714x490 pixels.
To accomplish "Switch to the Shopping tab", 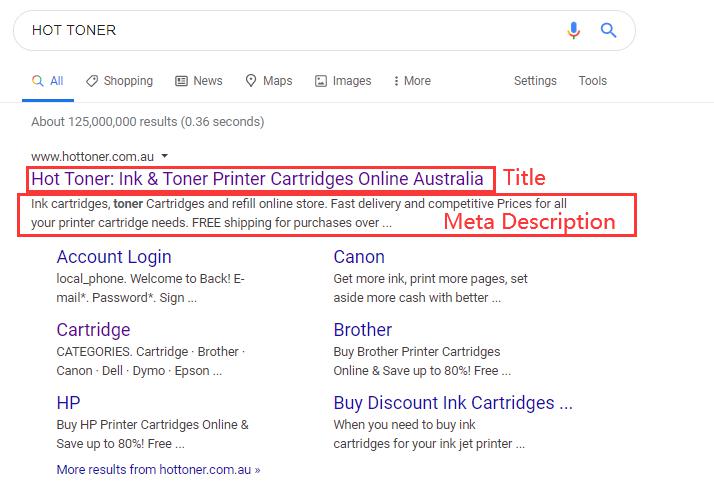I will pyautogui.click(x=119, y=81).
